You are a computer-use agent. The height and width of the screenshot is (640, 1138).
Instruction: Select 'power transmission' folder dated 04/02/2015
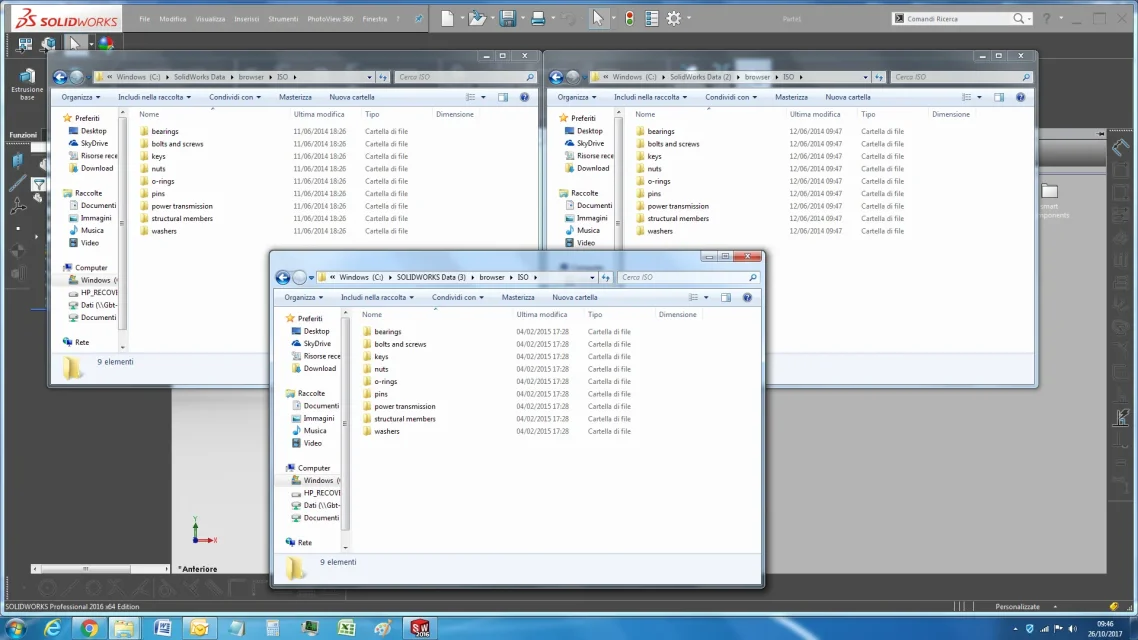[404, 406]
